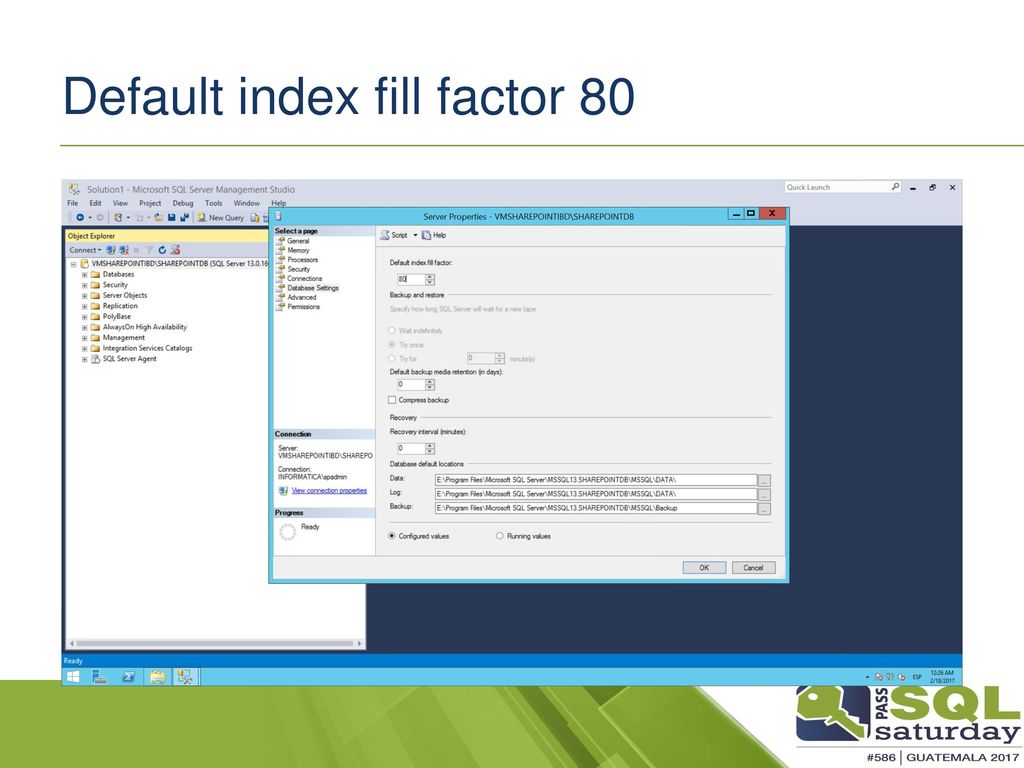
Task: Select the Permissions page
Action: tap(304, 306)
